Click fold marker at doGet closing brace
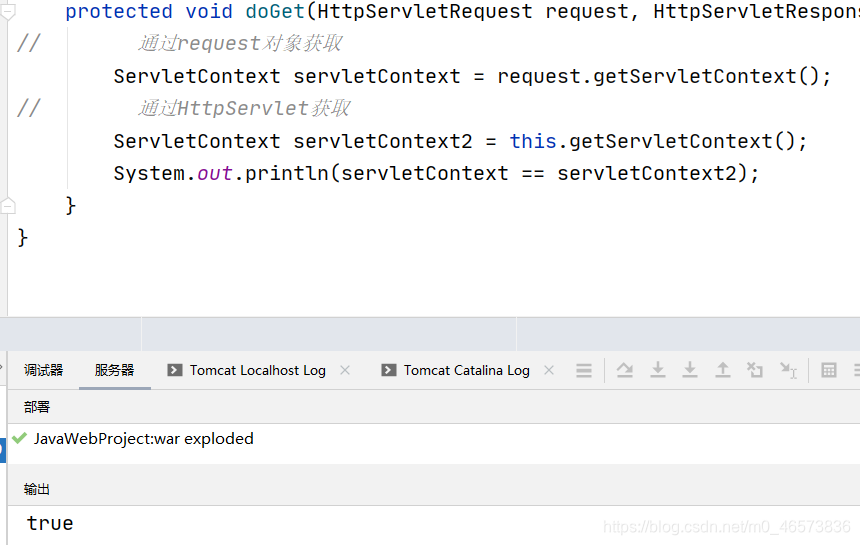Image resolution: width=860 pixels, height=545 pixels. pos(8,206)
